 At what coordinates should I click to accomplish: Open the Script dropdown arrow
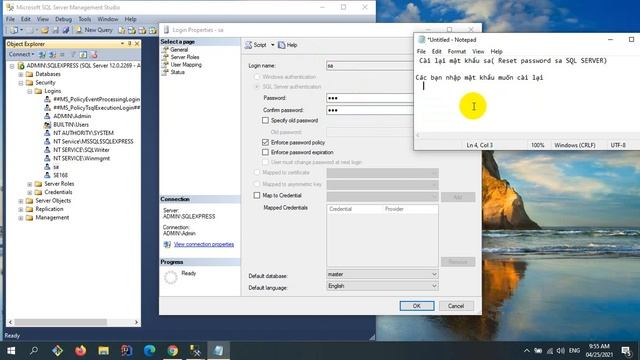(273, 45)
